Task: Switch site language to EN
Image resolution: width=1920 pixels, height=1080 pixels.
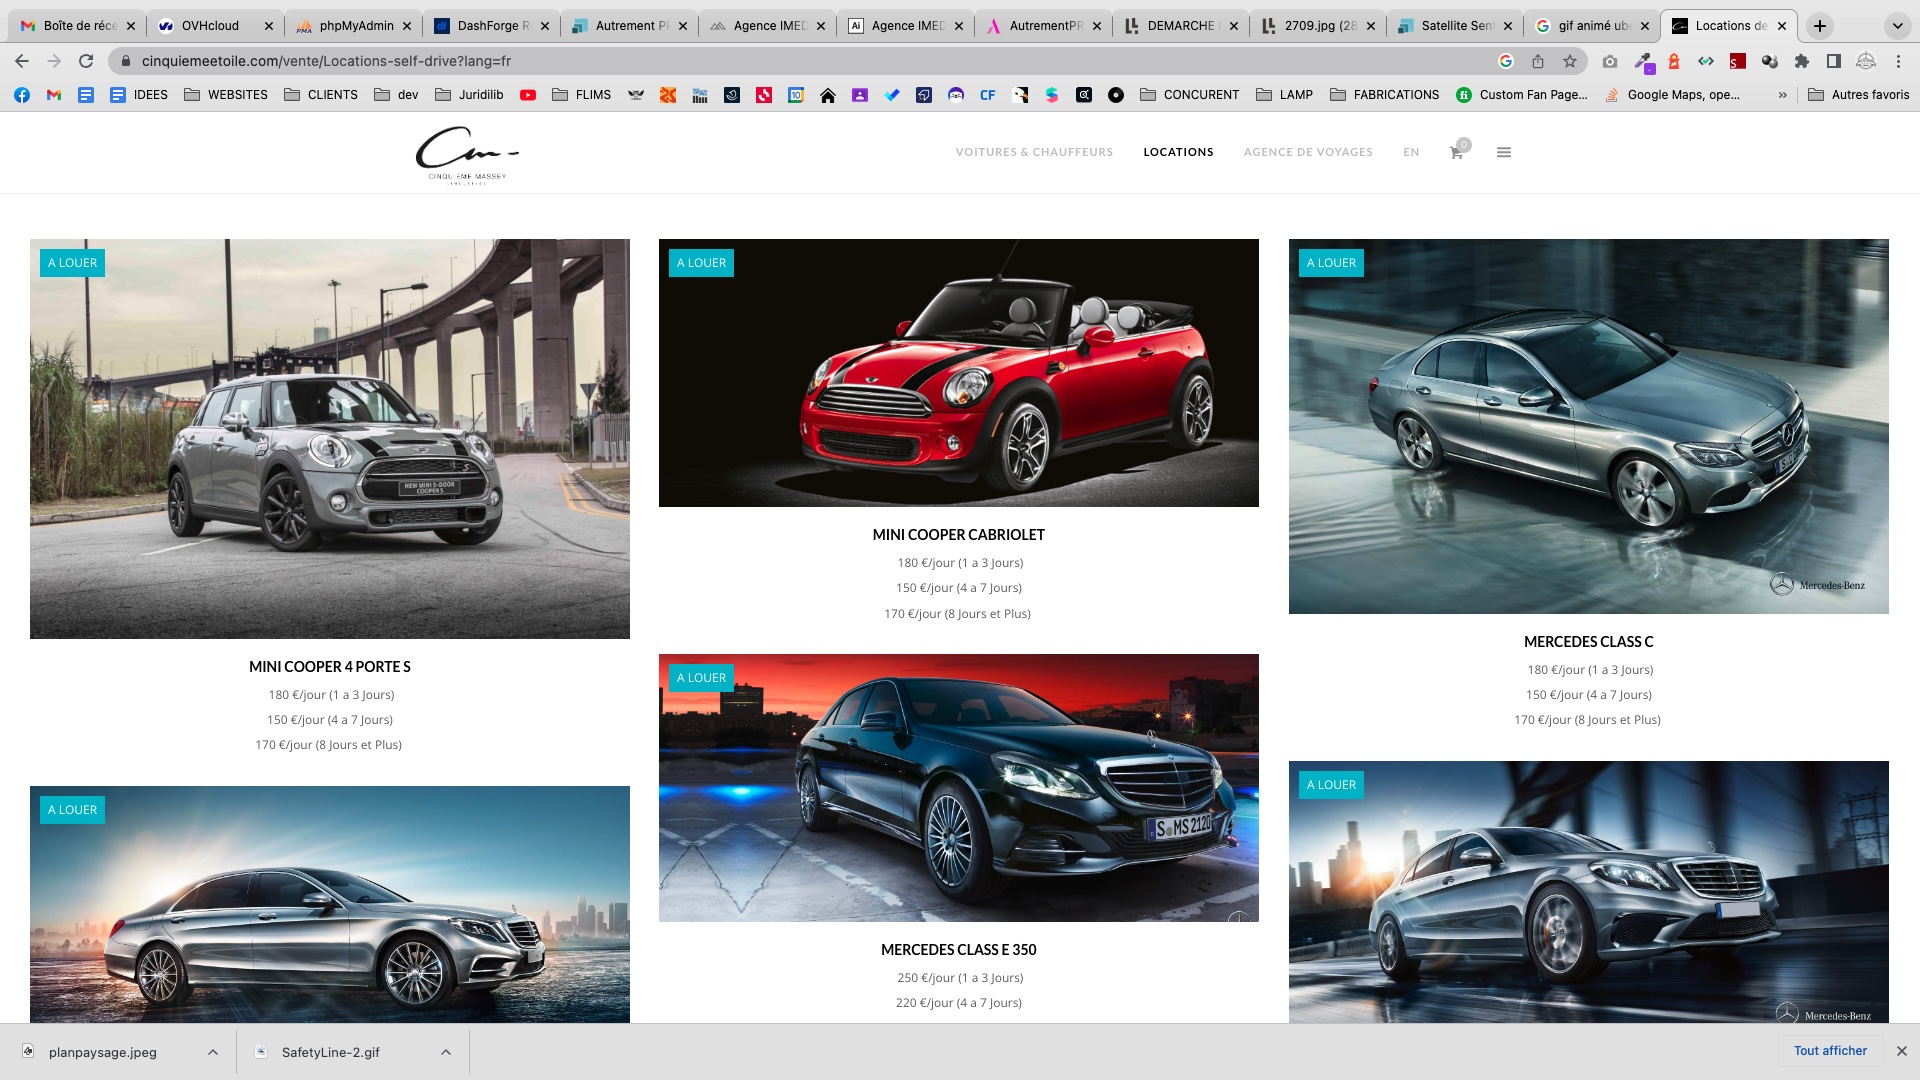Action: (x=1411, y=152)
